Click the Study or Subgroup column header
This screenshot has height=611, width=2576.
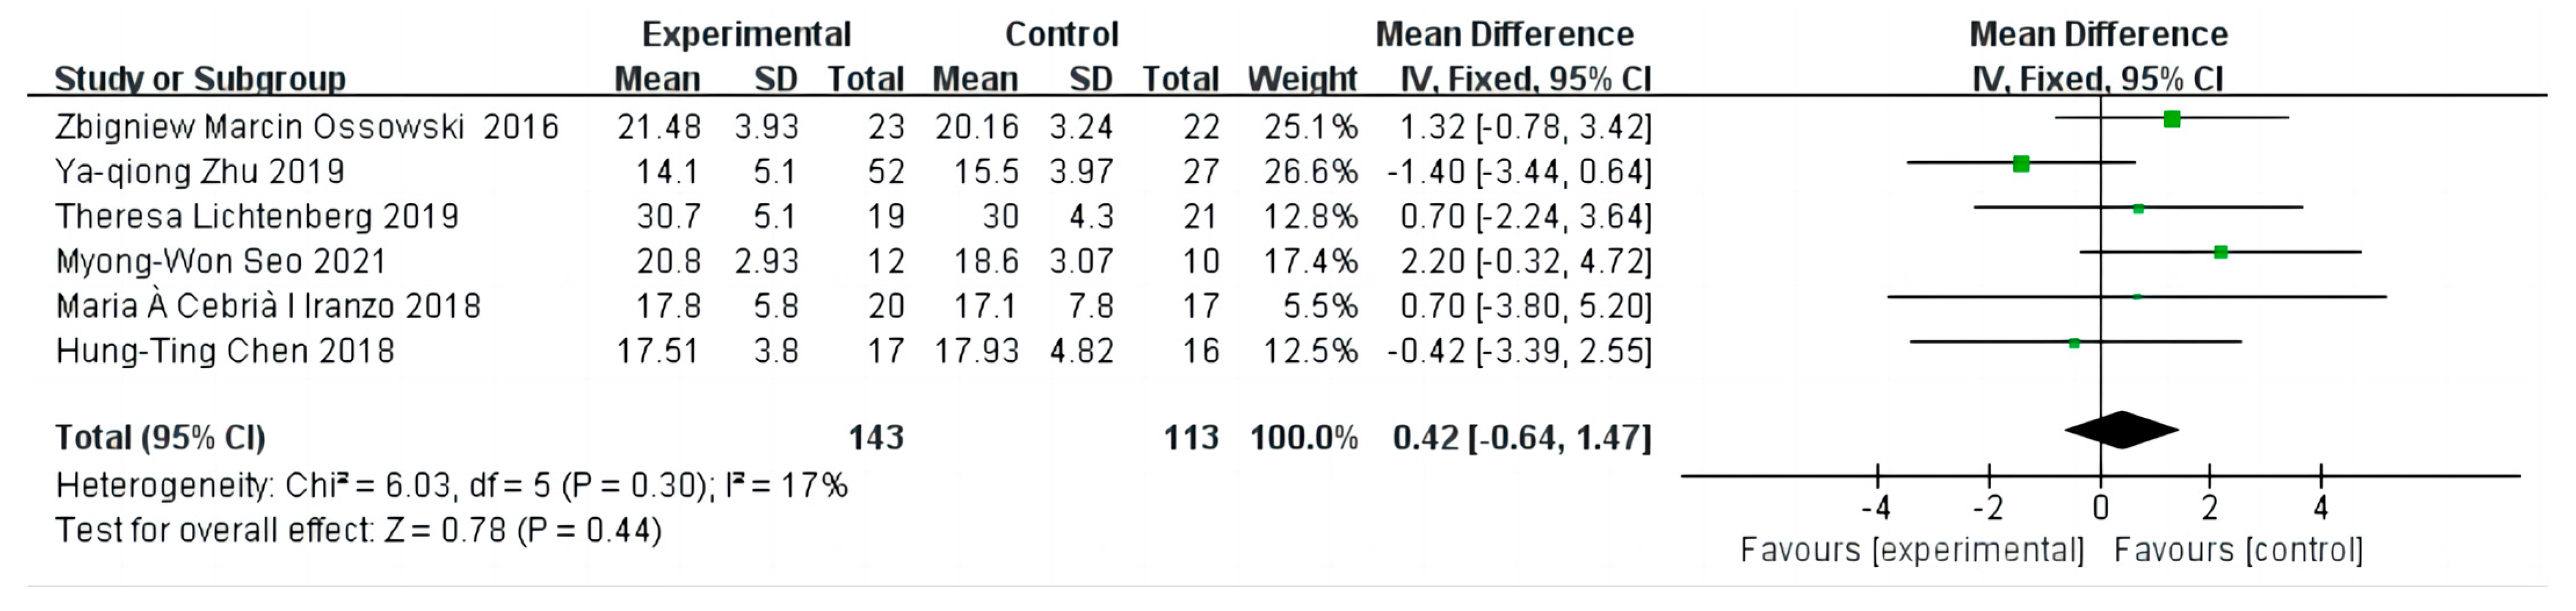point(200,79)
